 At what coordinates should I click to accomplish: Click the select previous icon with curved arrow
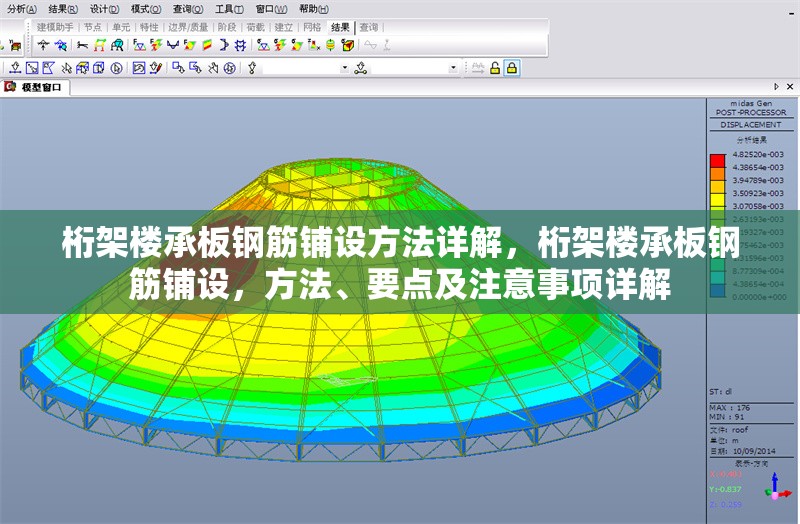pos(139,68)
